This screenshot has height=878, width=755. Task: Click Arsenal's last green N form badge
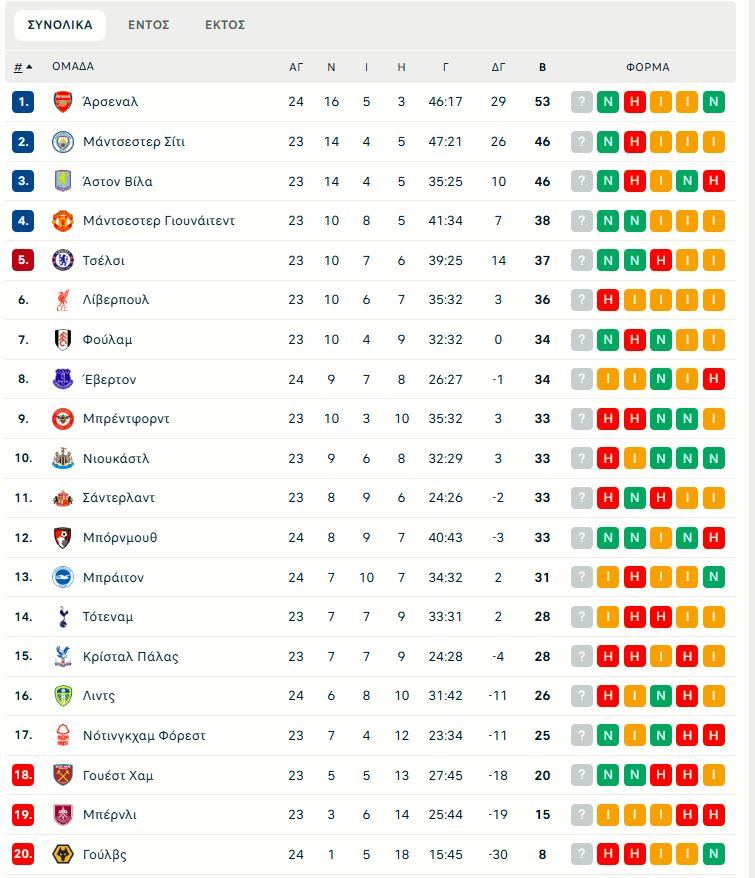point(713,102)
